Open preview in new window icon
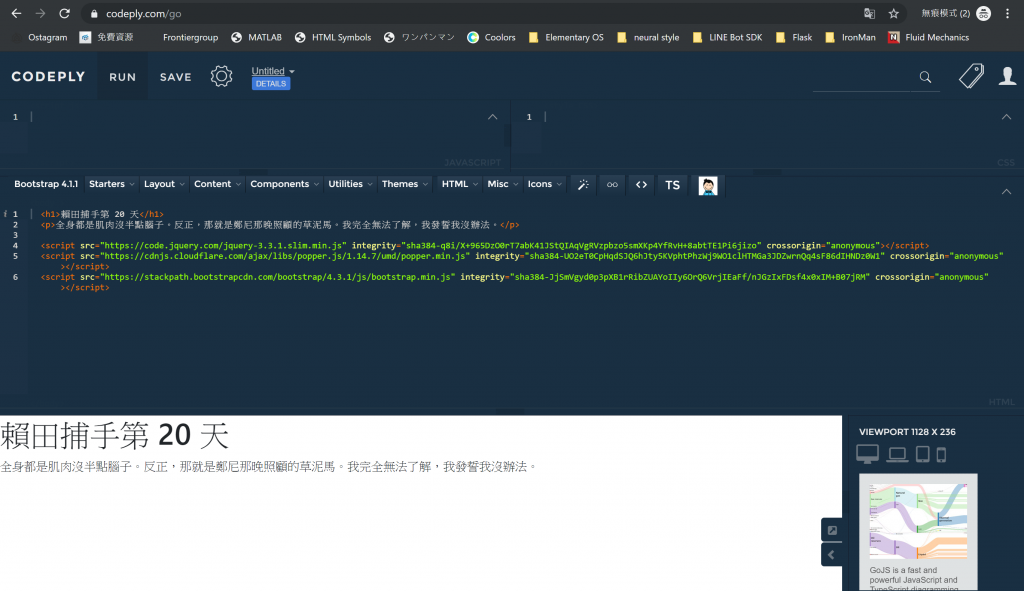The height and width of the screenshot is (591, 1024). point(832,530)
